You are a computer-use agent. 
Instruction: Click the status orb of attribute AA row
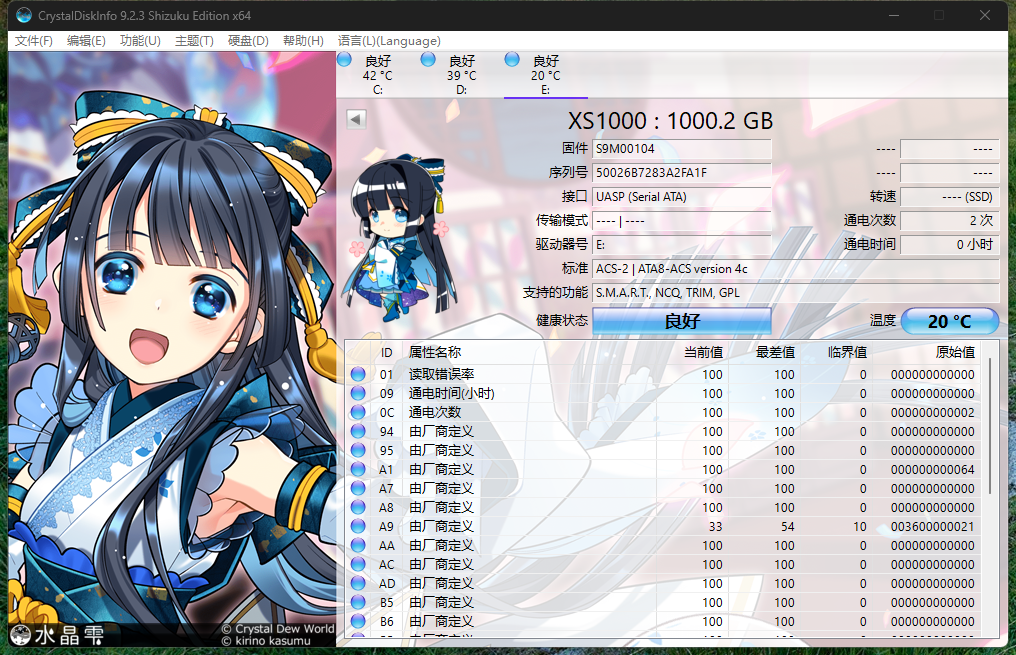[x=358, y=545]
